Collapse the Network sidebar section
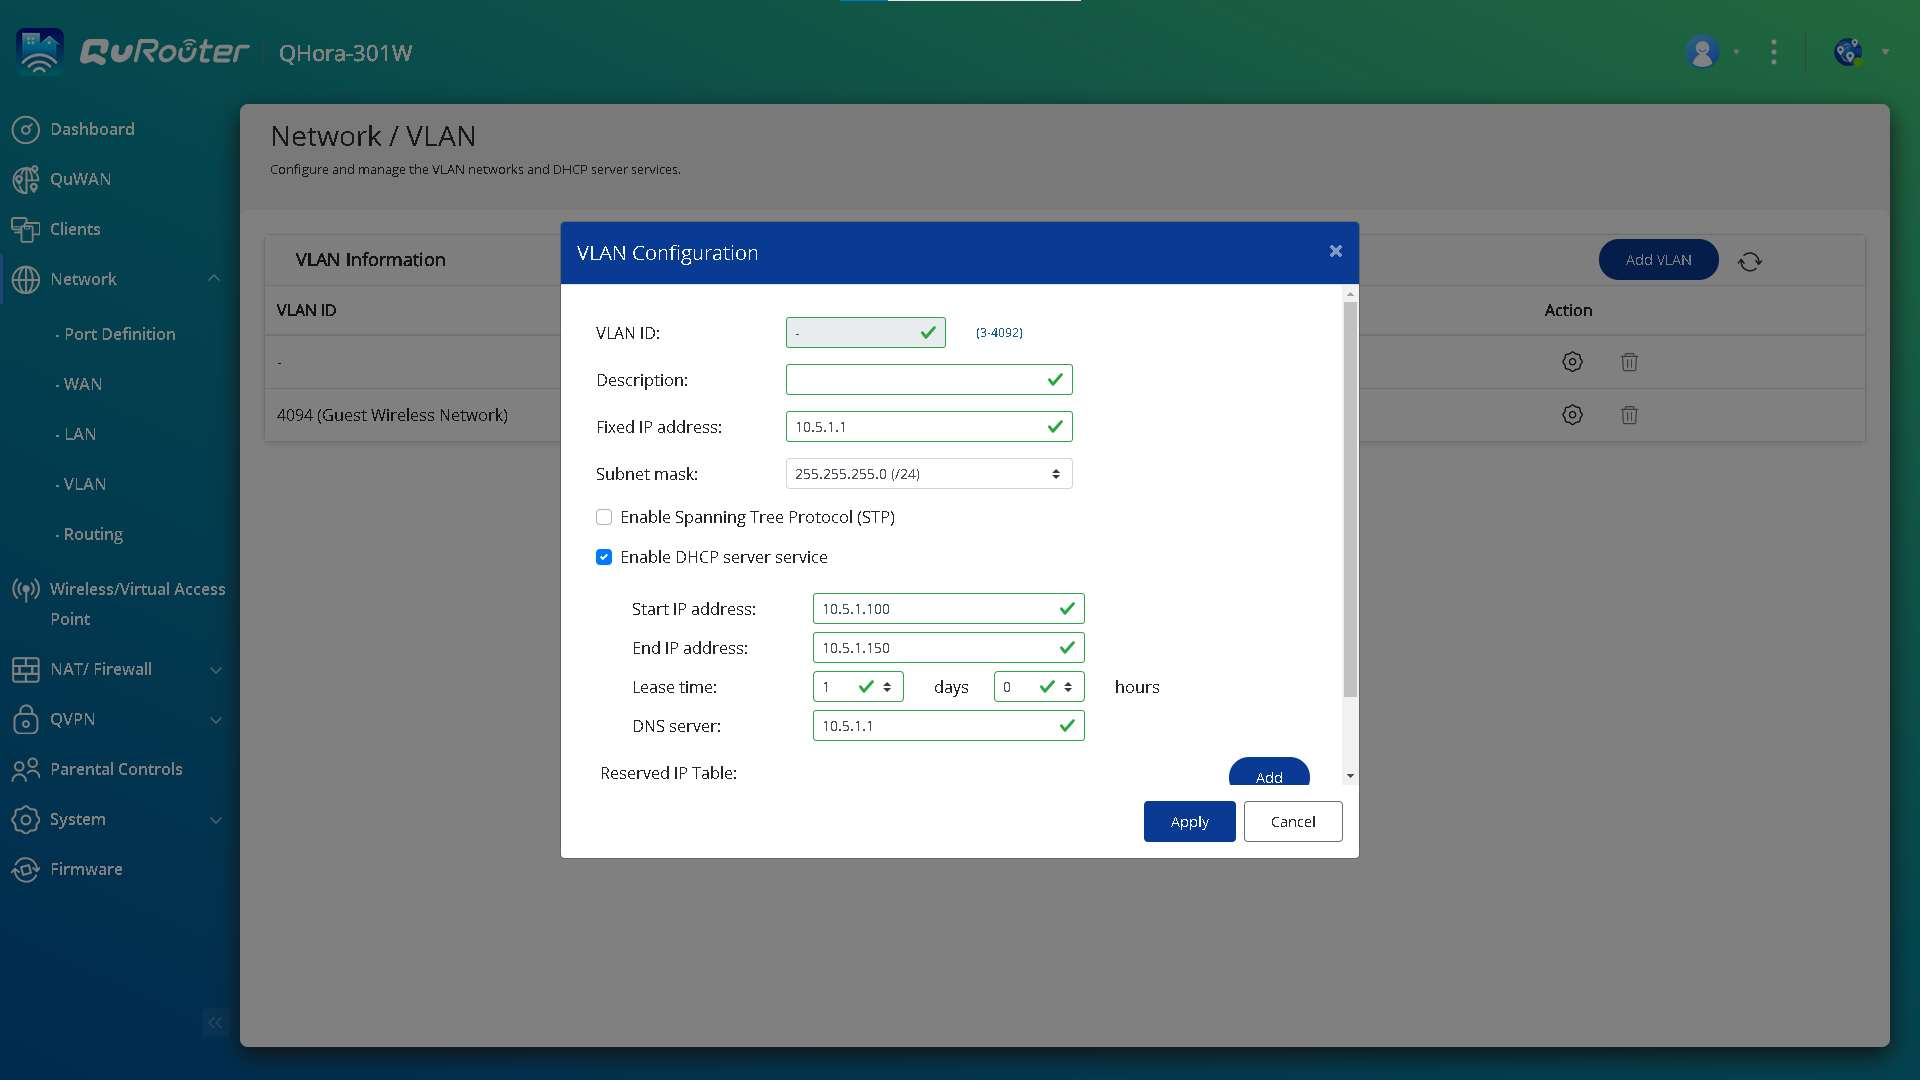Screen dimensions: 1920x1080 coord(214,279)
